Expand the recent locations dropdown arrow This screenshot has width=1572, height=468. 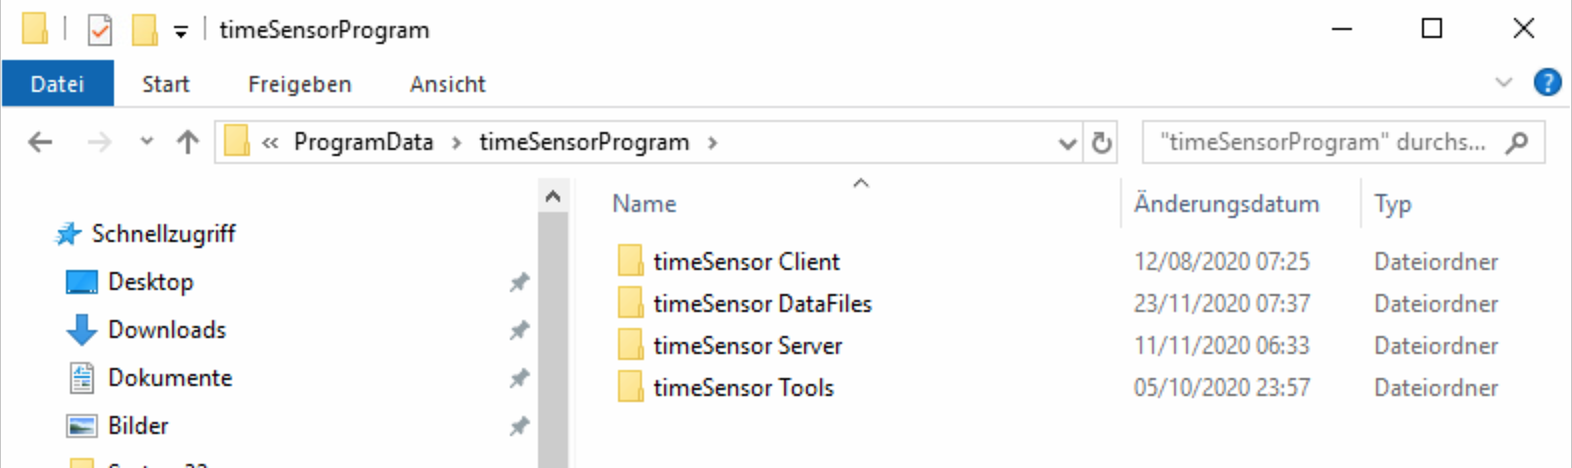coord(147,142)
